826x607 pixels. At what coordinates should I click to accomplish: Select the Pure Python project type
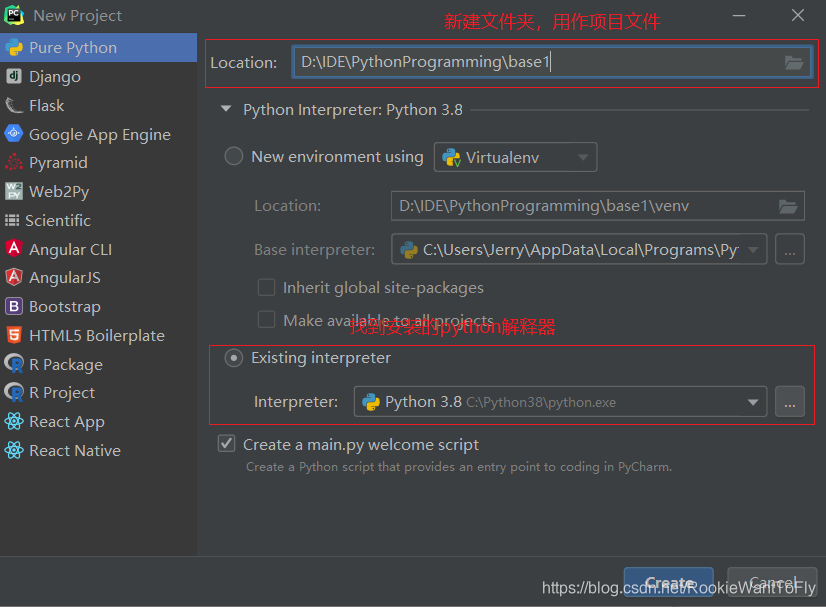pos(99,47)
